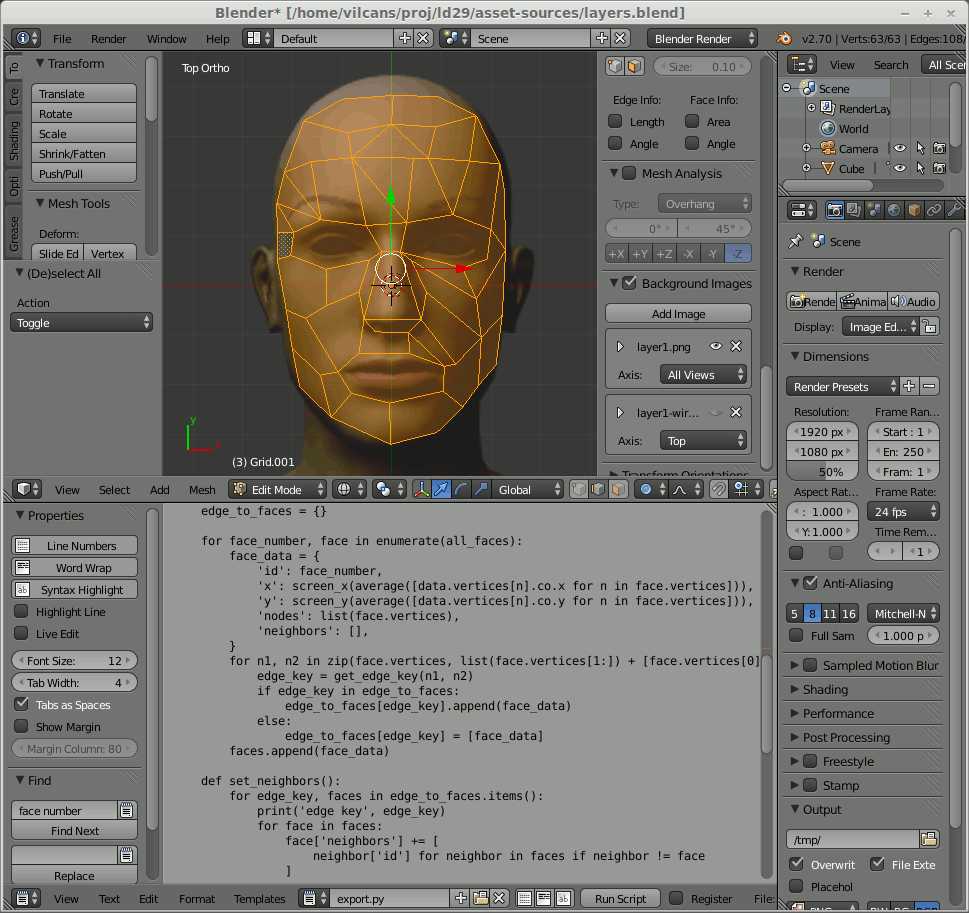The image size is (969, 913).
Task: Open 3D view editor type selector icon
Action: (x=27, y=490)
